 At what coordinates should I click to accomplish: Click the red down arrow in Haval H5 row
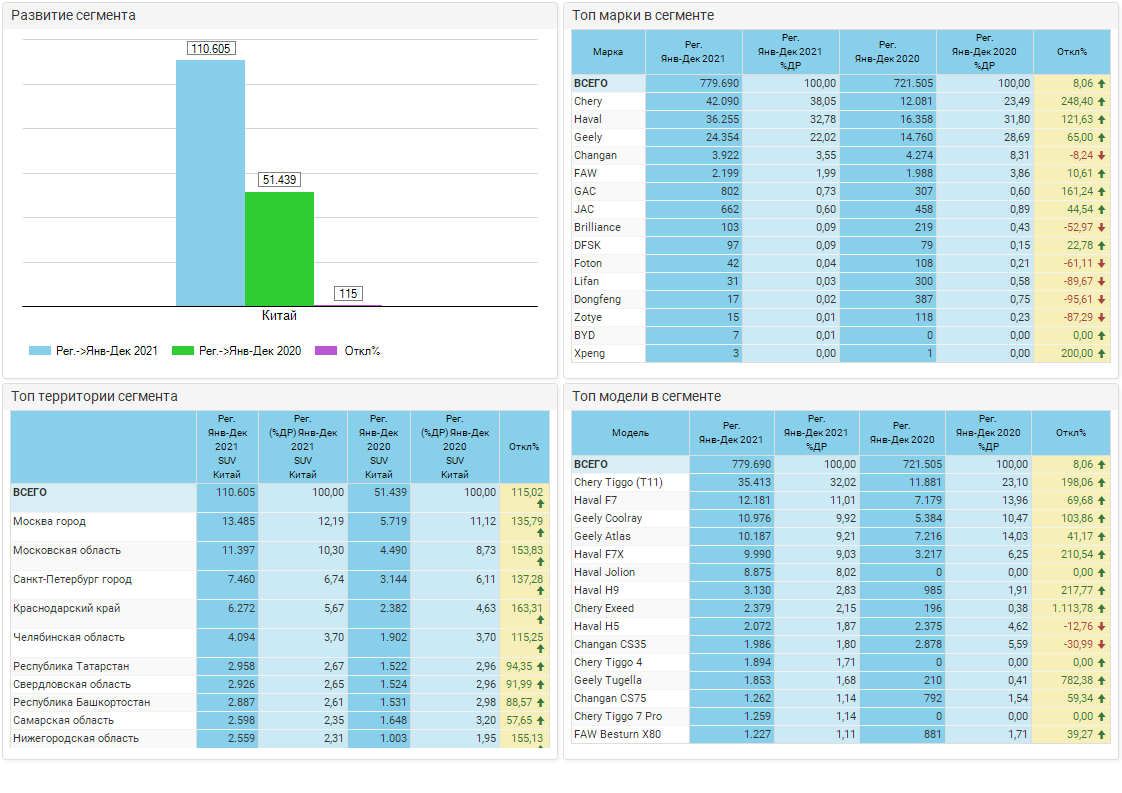click(x=1101, y=627)
